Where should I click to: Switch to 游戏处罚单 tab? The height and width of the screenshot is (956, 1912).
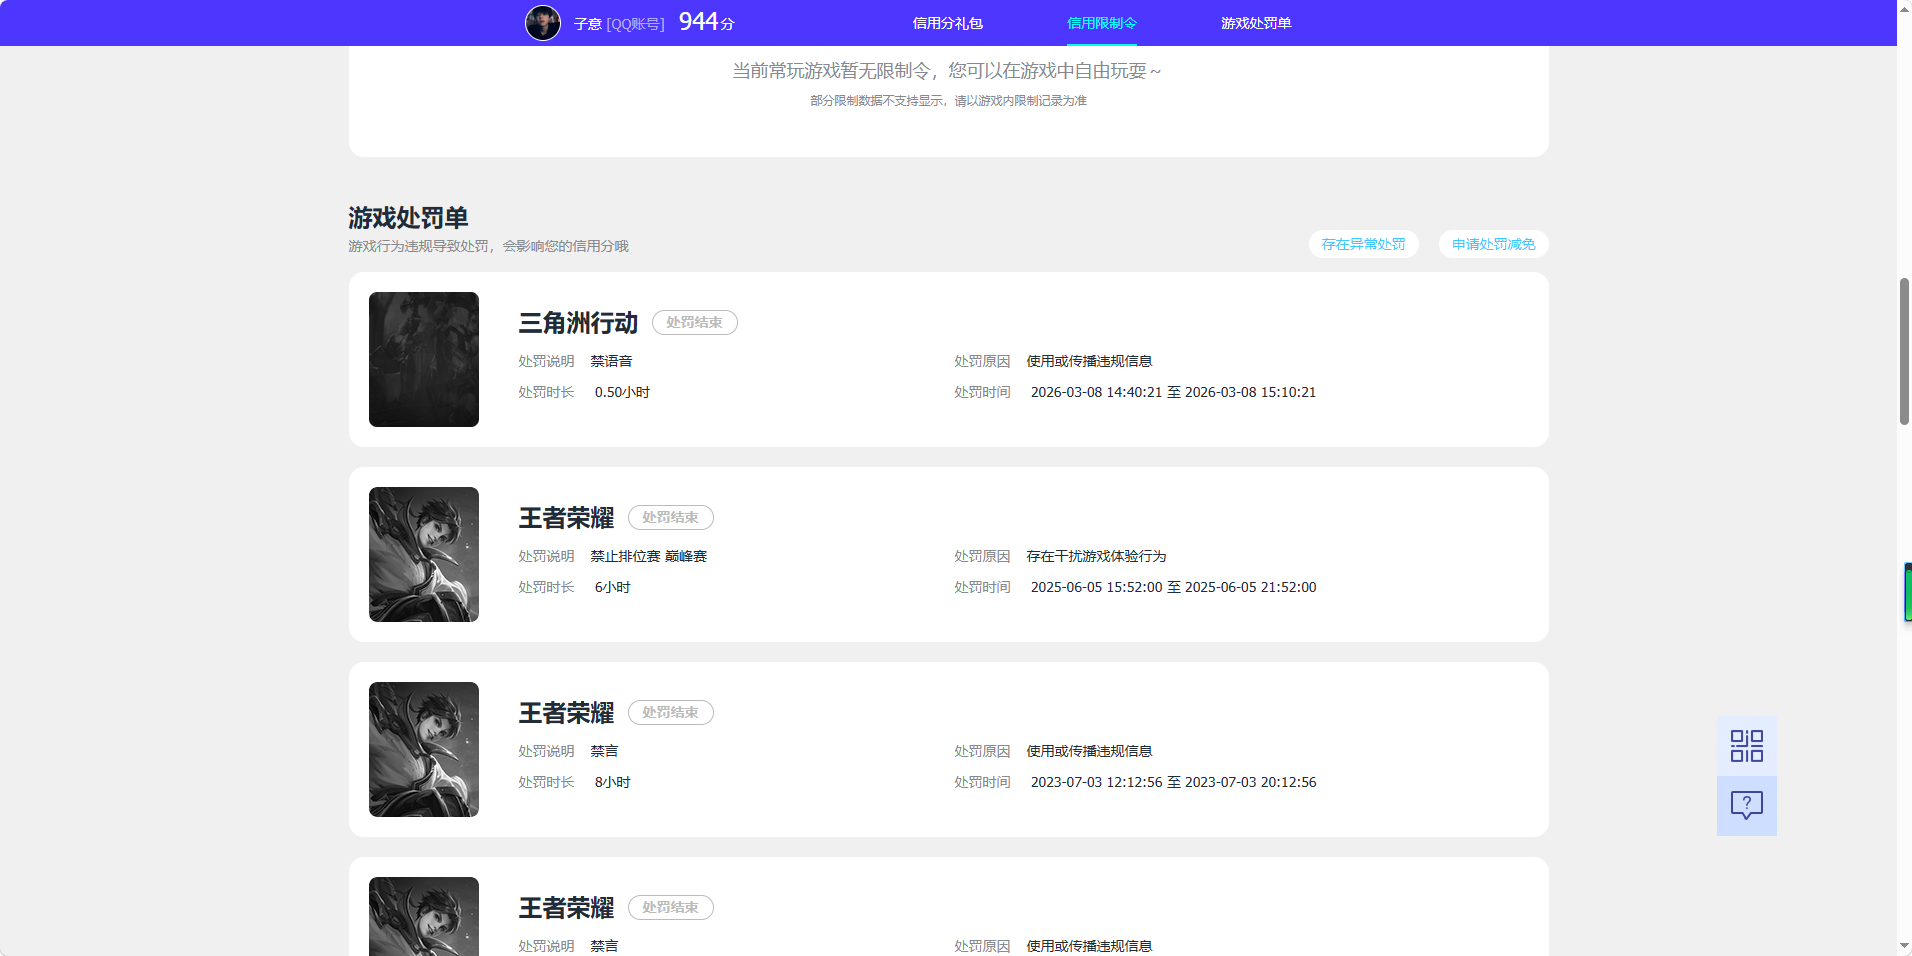pyautogui.click(x=1255, y=23)
